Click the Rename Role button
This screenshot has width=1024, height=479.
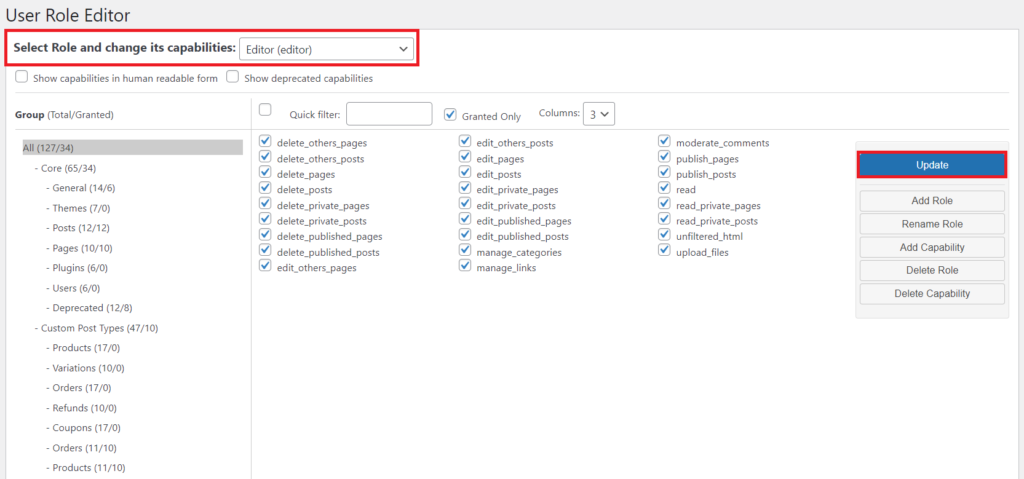coord(931,224)
